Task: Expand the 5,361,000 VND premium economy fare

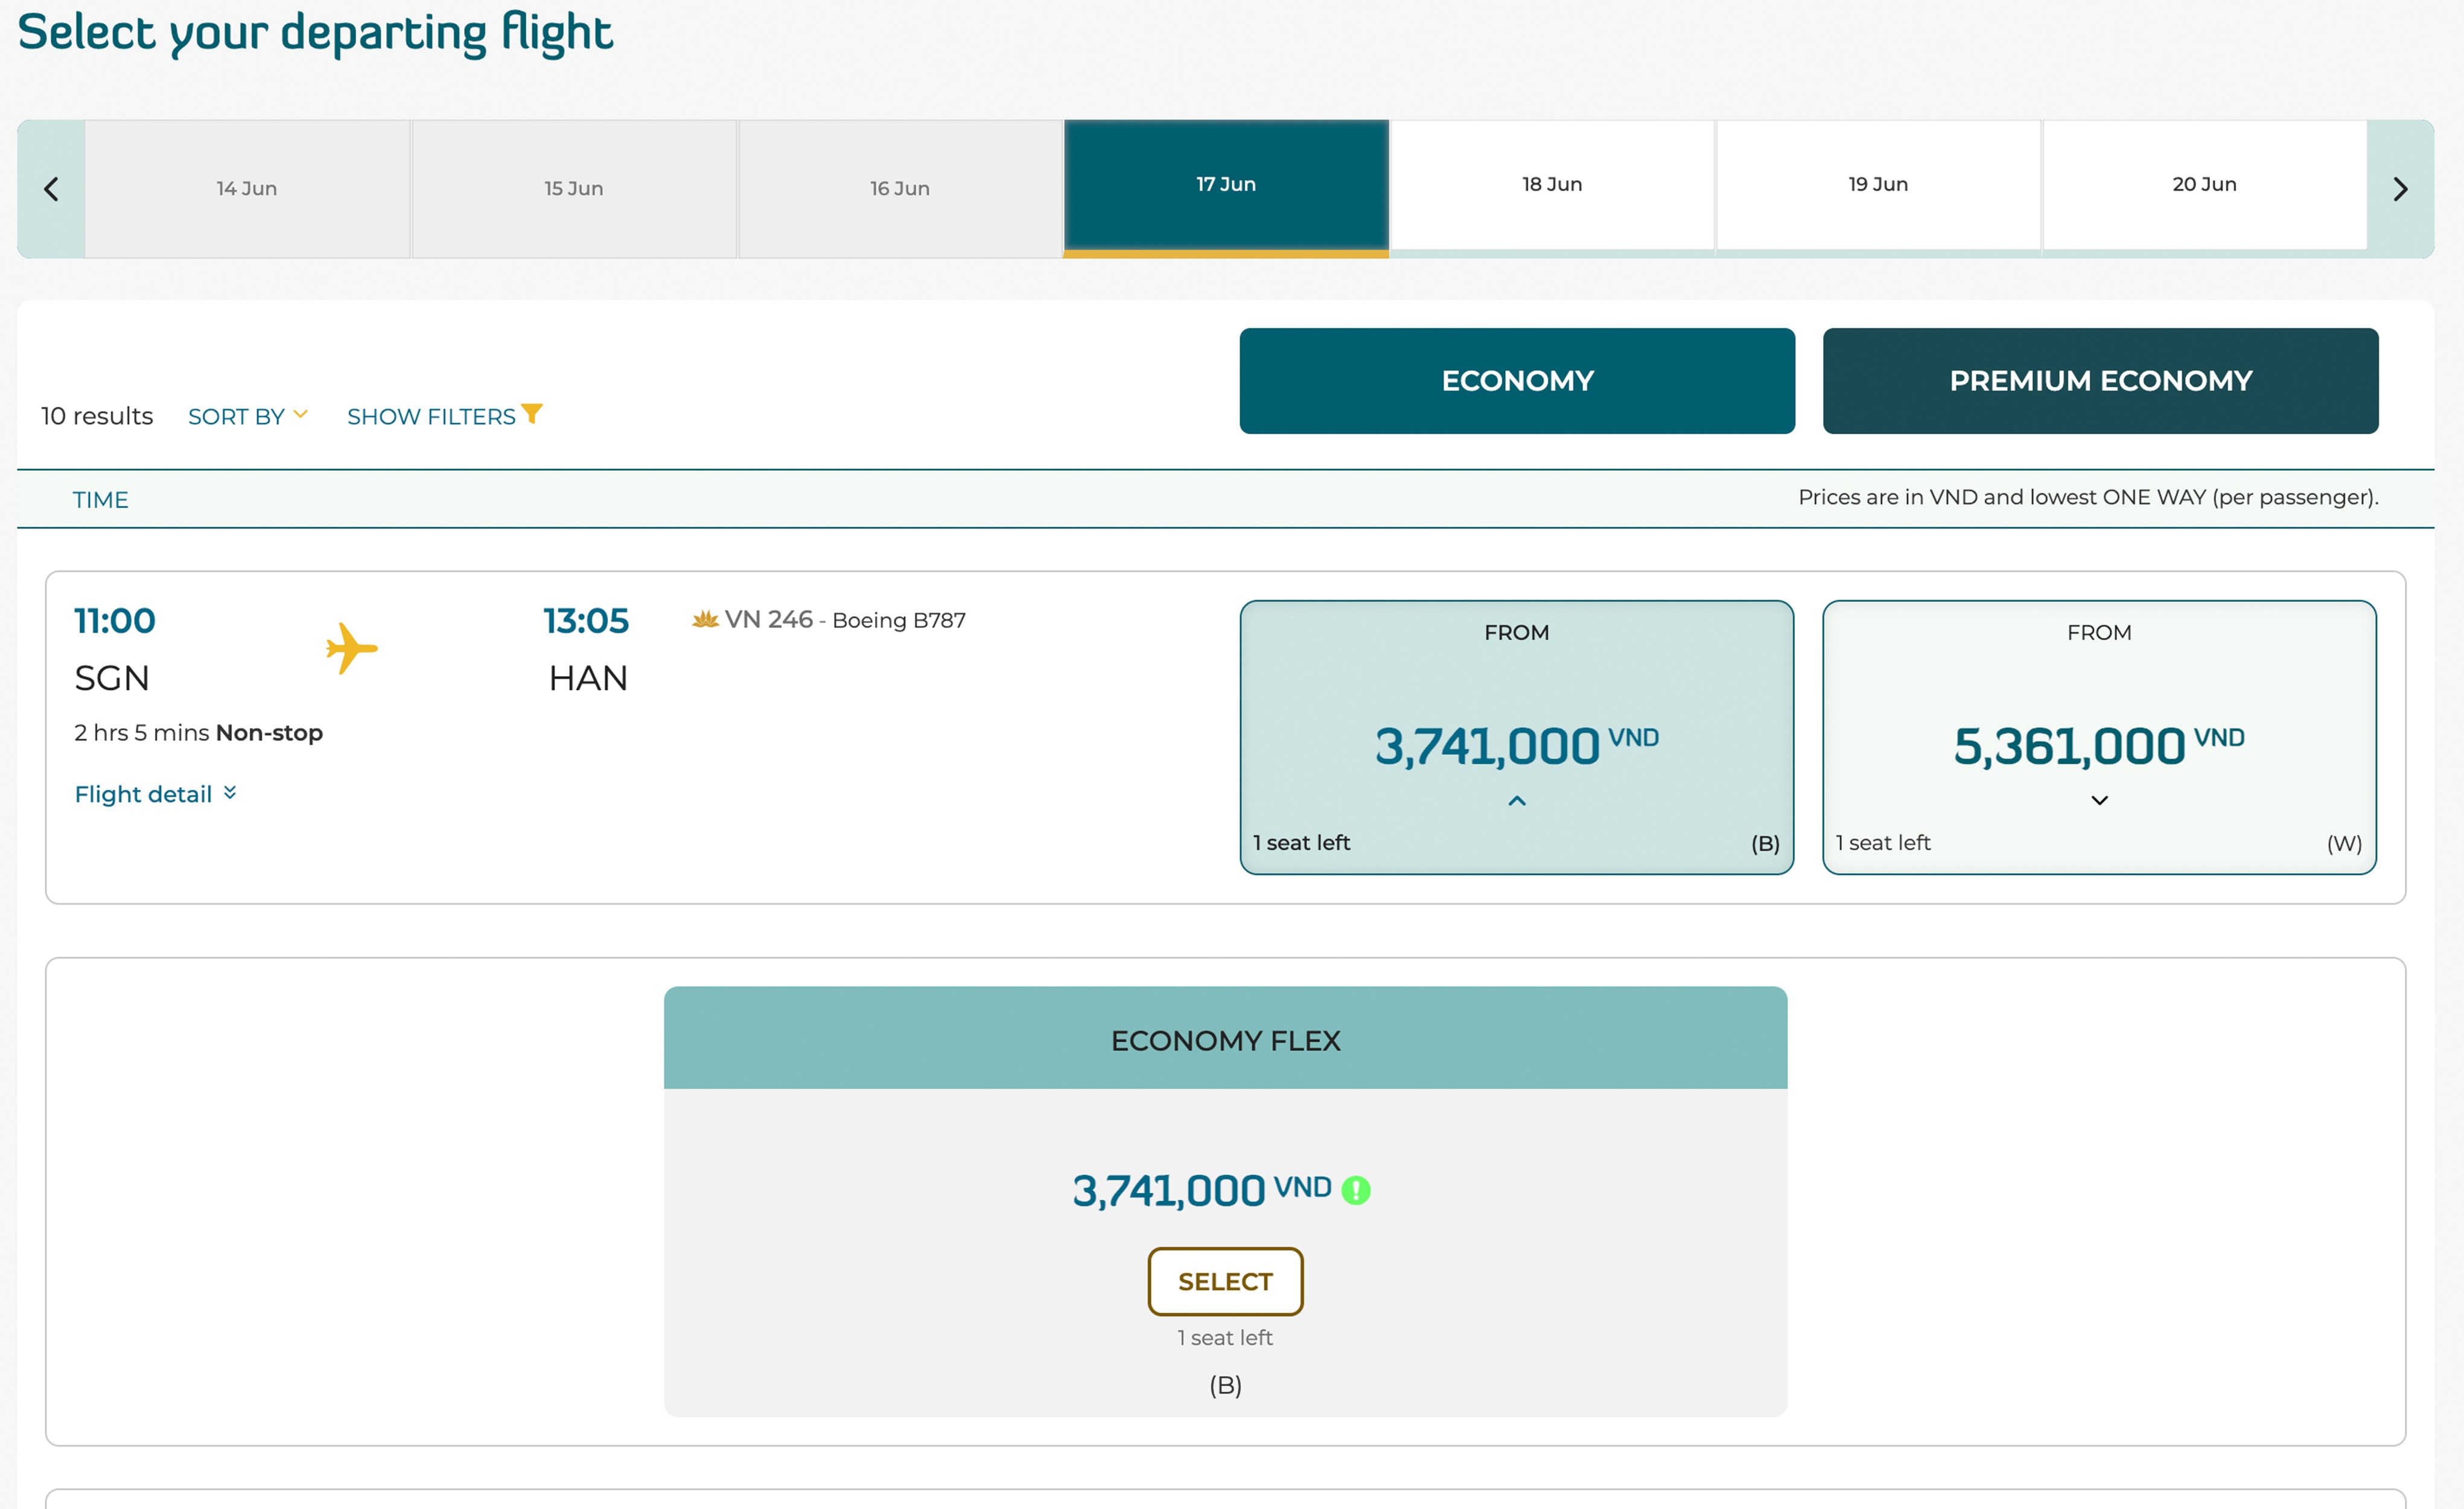Action: pyautogui.click(x=2099, y=801)
